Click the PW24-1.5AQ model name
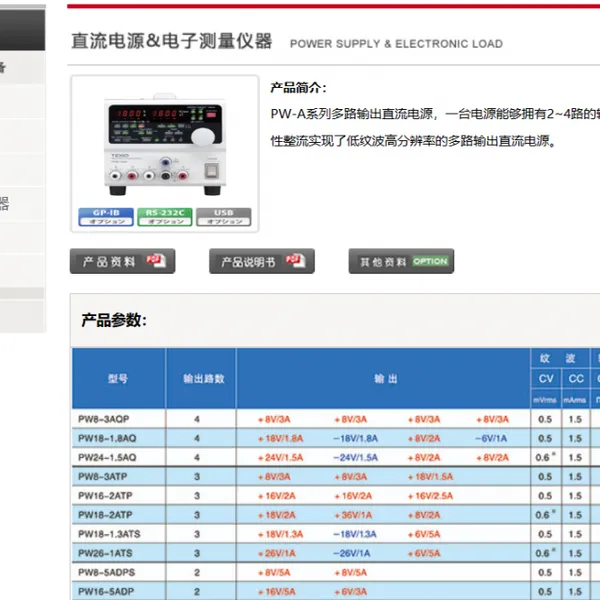The image size is (600, 600). [107, 457]
